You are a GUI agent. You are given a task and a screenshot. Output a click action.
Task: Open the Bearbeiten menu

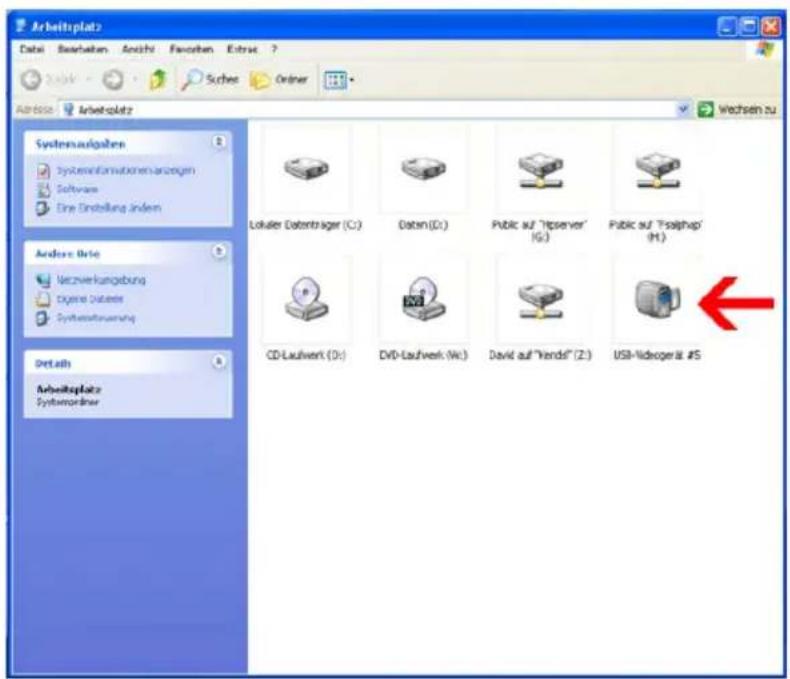point(83,49)
